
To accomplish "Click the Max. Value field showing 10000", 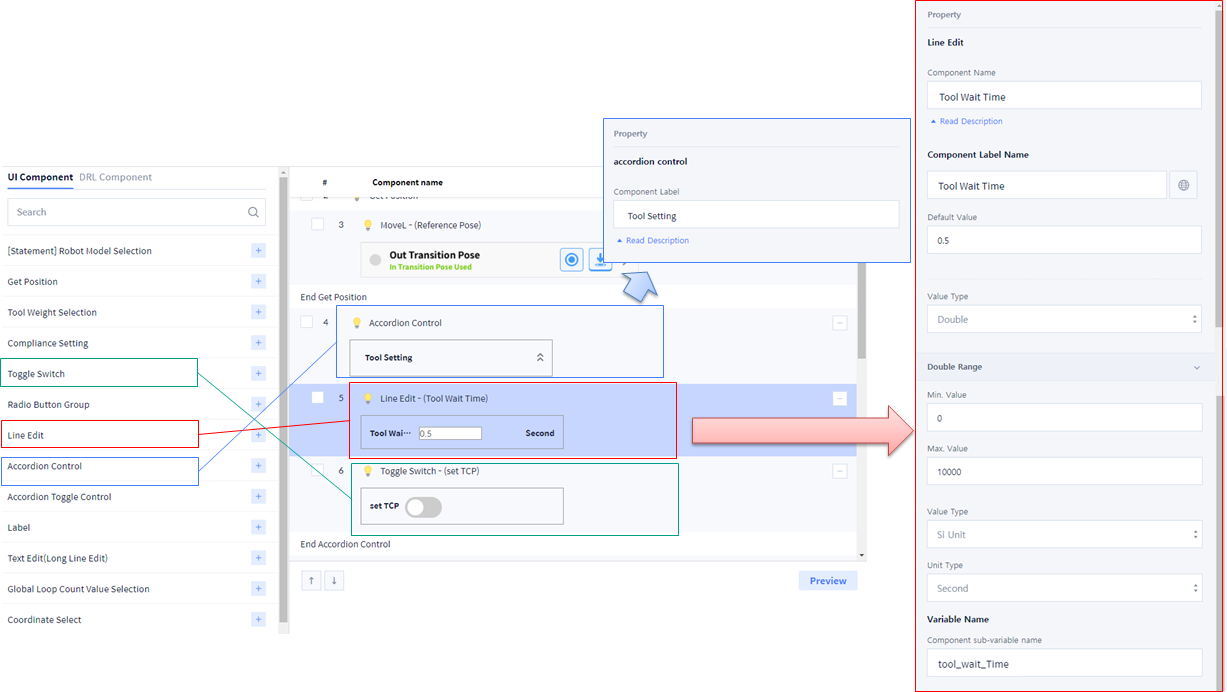I will click(x=1064, y=471).
